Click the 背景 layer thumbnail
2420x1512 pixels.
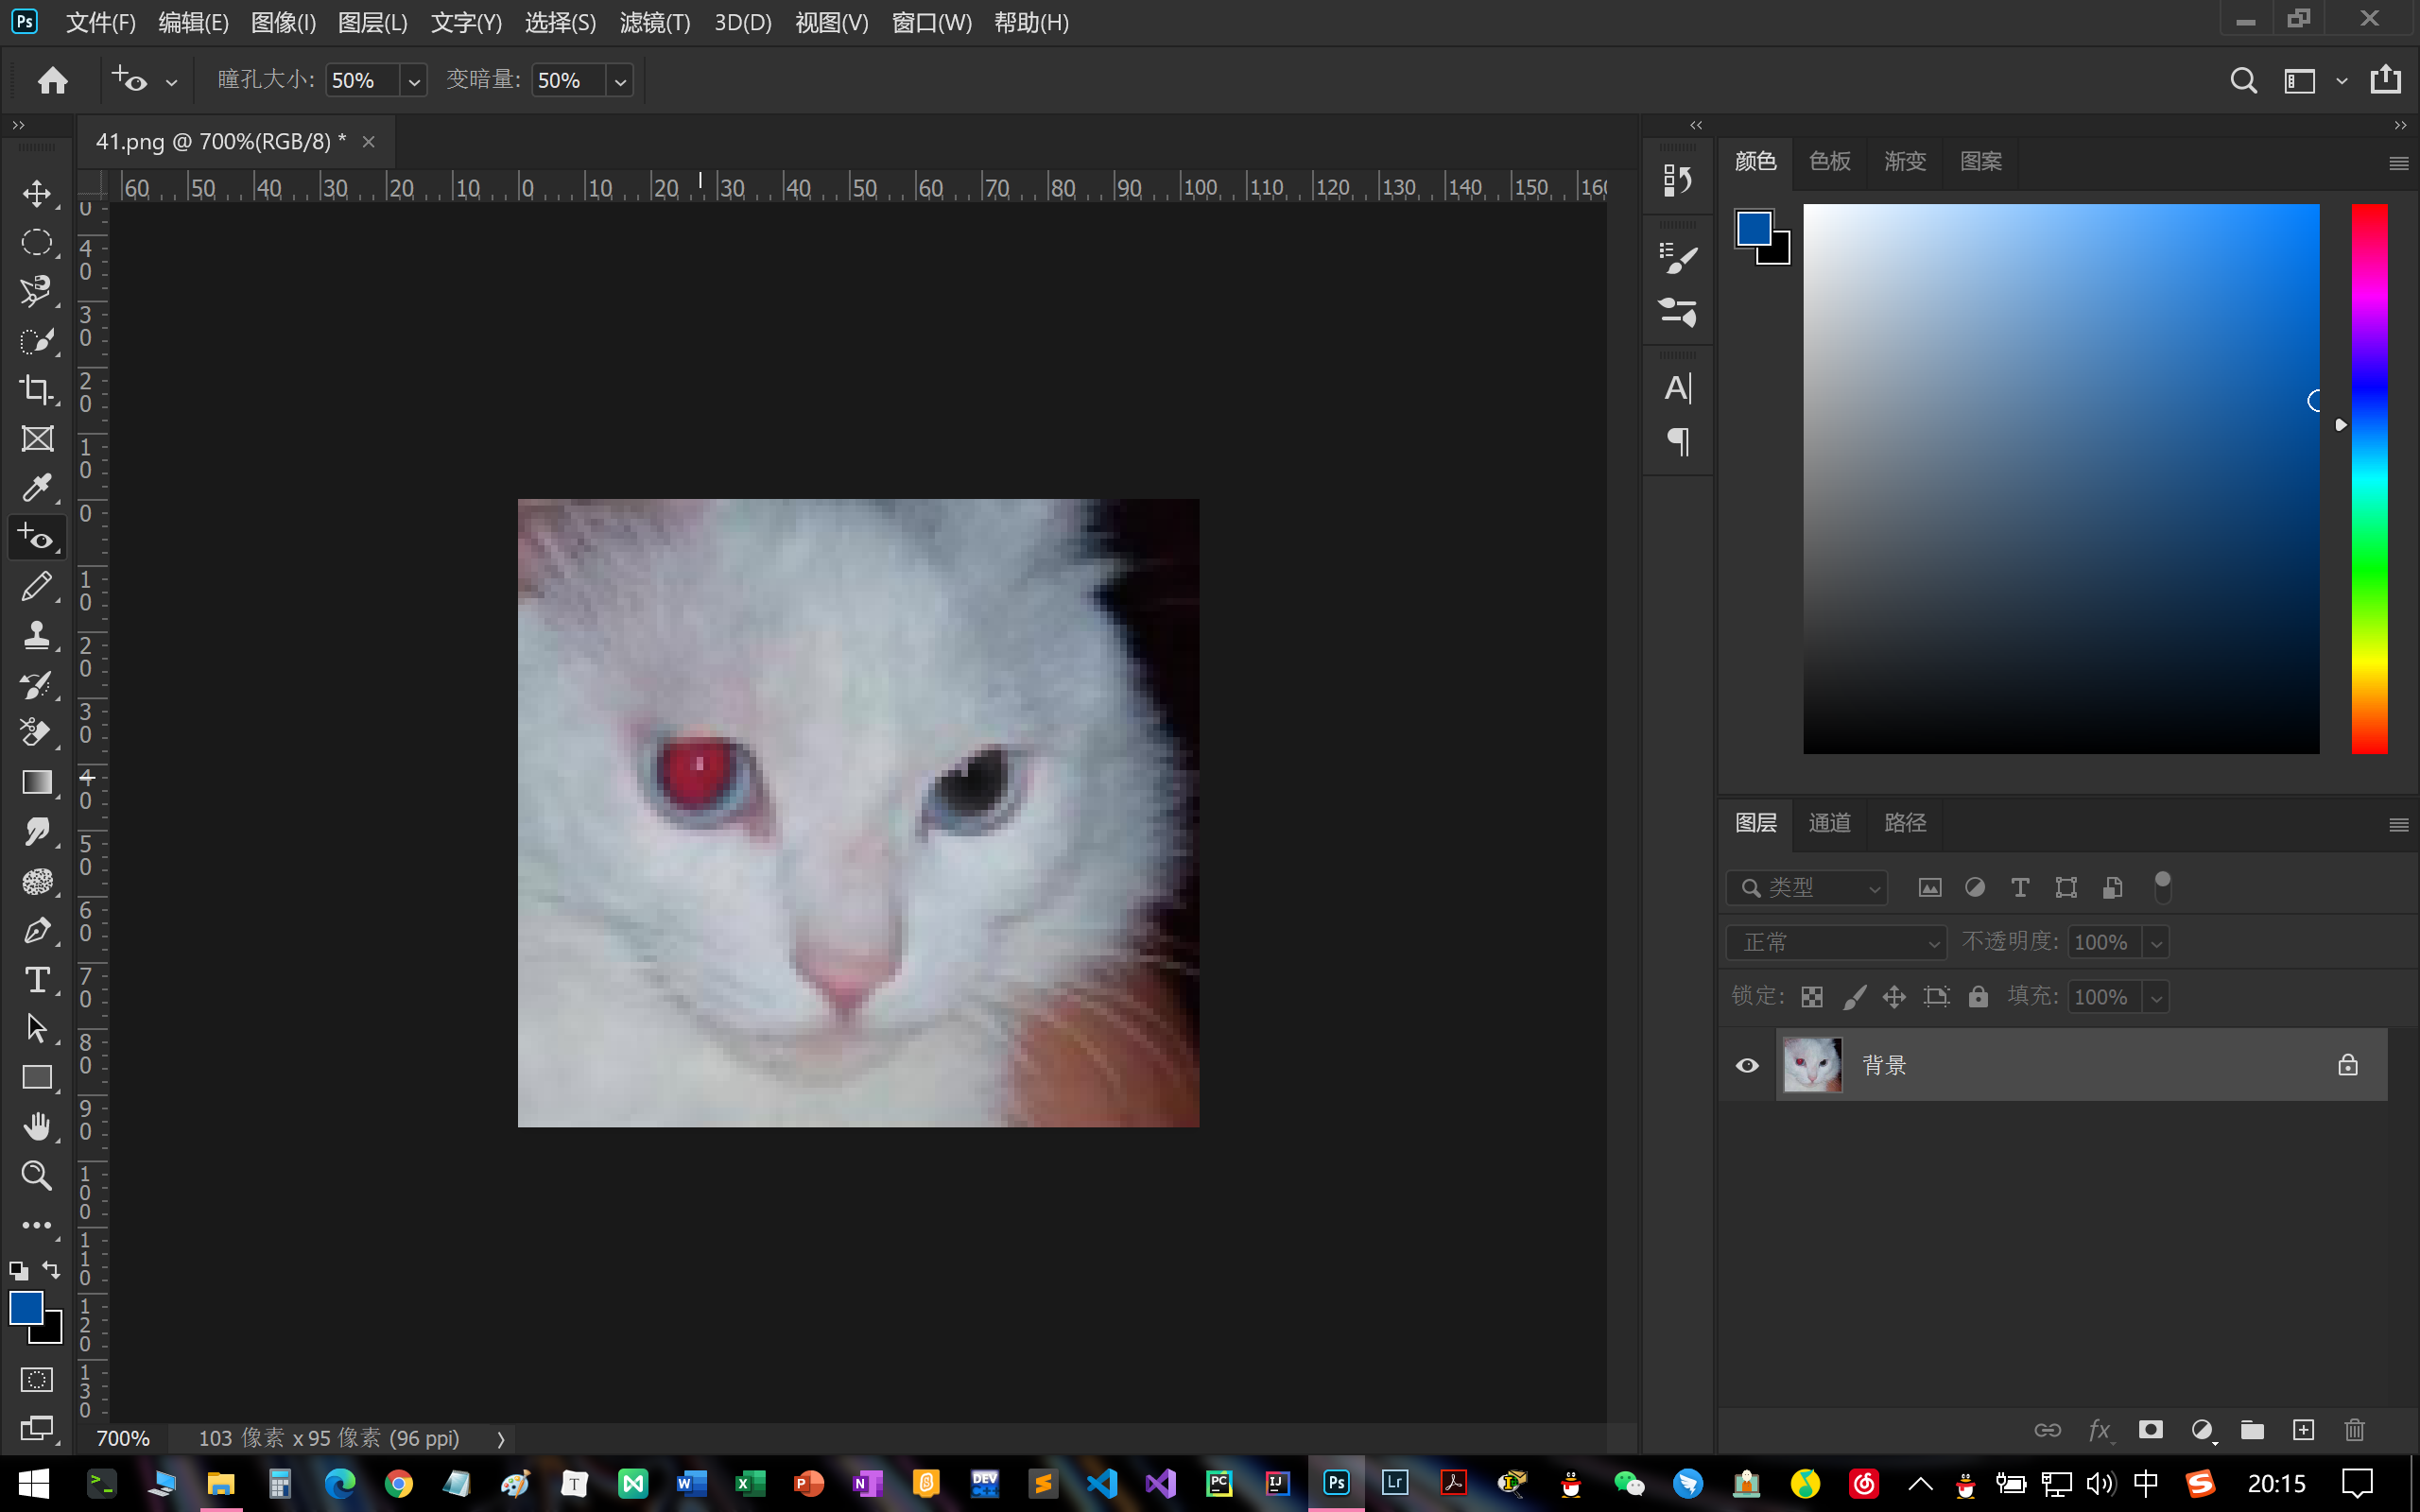point(1812,1065)
